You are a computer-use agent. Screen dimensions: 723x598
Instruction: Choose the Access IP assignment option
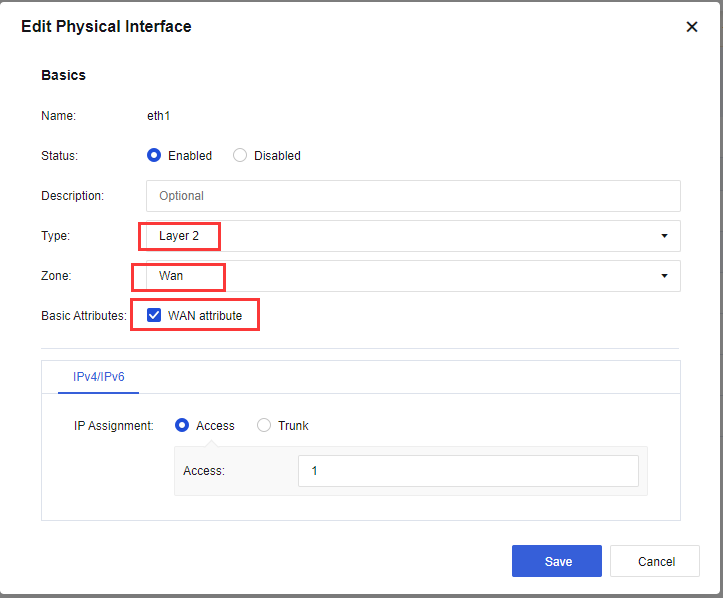coord(182,425)
